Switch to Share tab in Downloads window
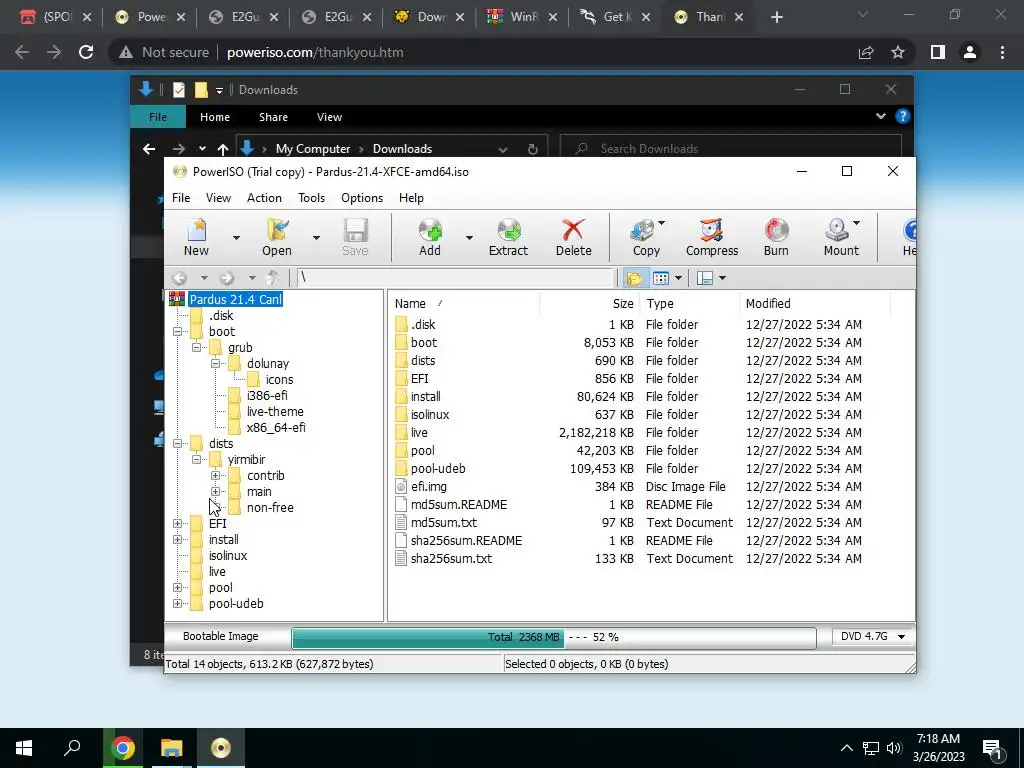1024x768 pixels. pyautogui.click(x=273, y=117)
